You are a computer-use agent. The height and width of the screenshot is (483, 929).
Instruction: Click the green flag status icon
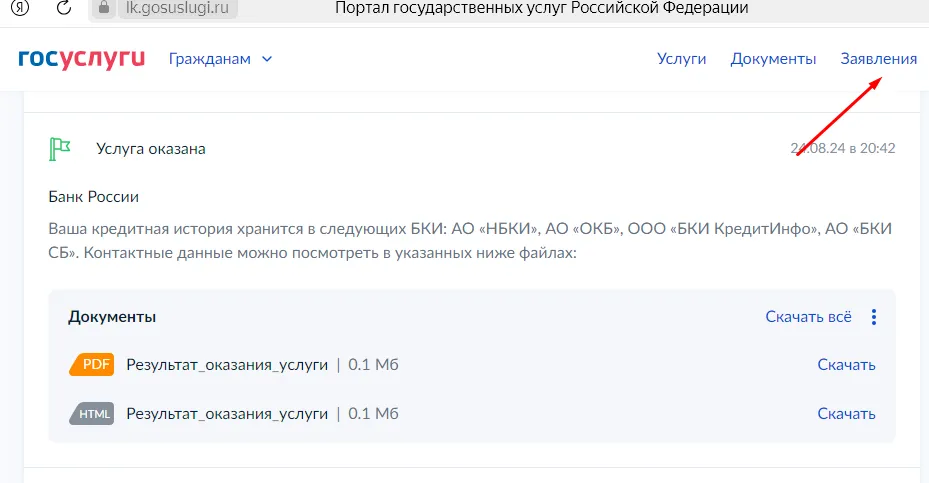[x=60, y=148]
